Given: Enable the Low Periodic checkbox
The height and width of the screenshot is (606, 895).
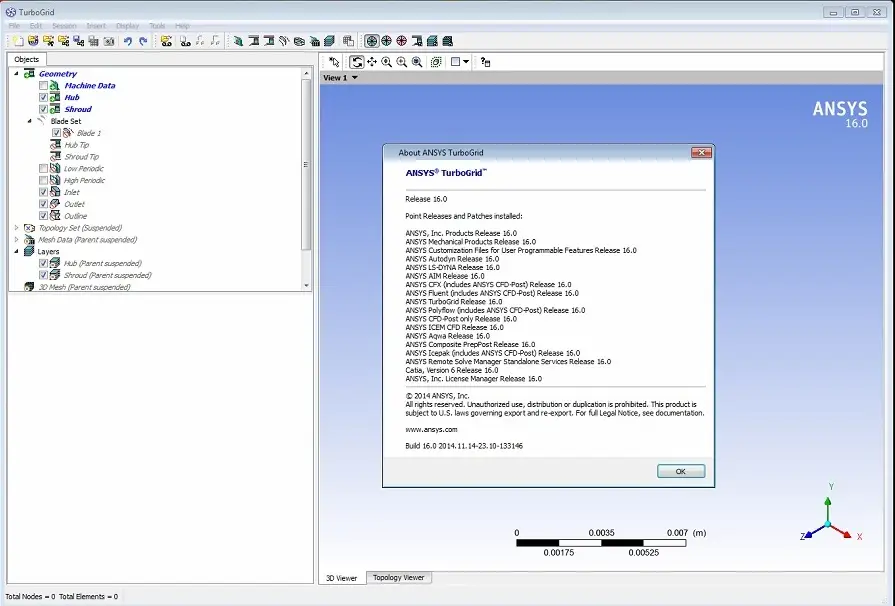Looking at the screenshot, I should coord(43,168).
